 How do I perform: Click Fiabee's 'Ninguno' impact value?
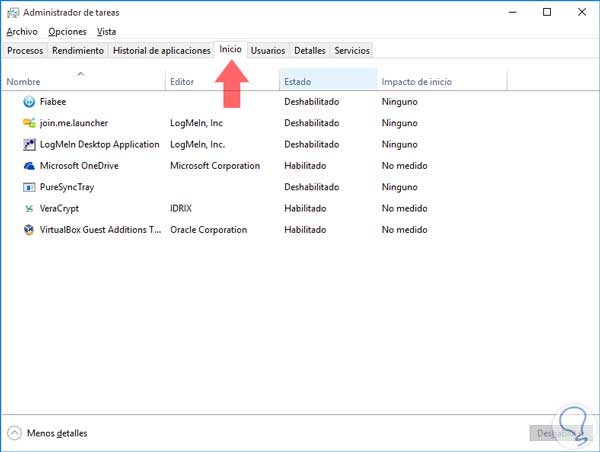coord(399,102)
